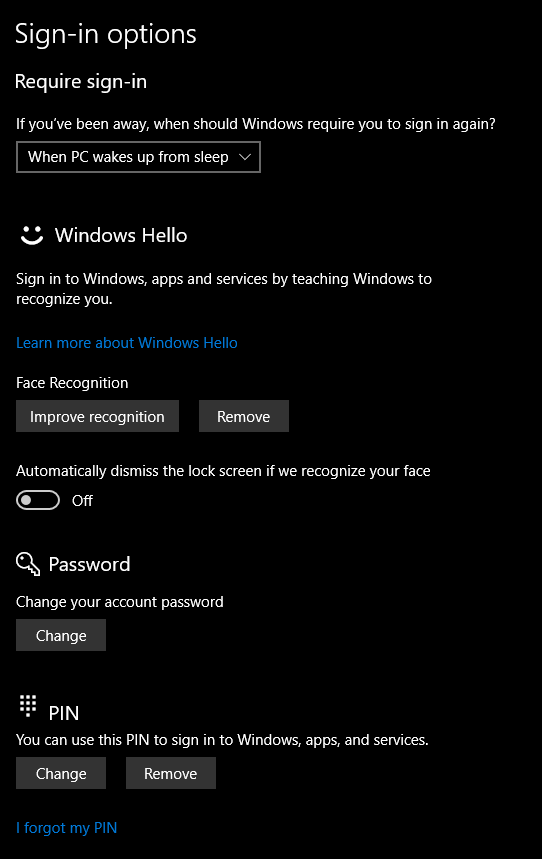Click the Improve recognition button

98,416
